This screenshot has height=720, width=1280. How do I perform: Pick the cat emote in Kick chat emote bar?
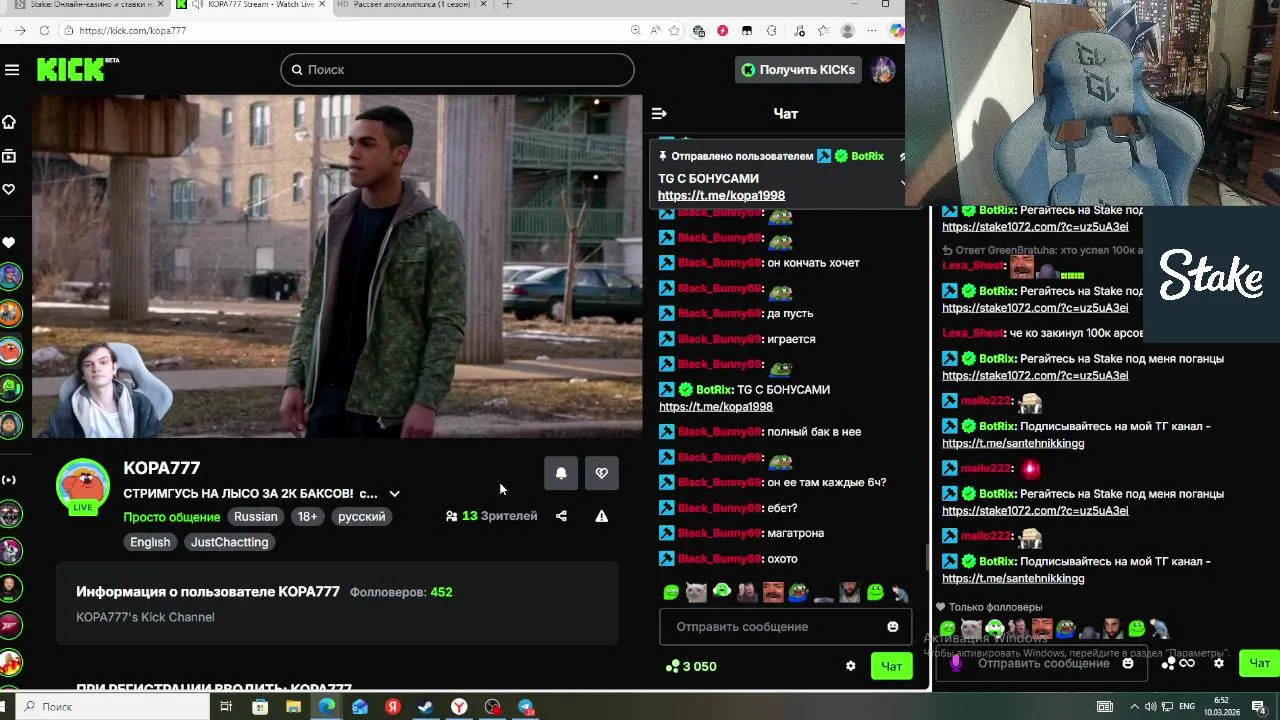coord(696,592)
